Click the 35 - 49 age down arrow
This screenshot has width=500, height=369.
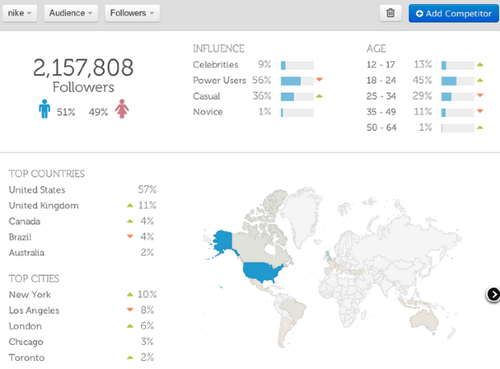pos(480,111)
